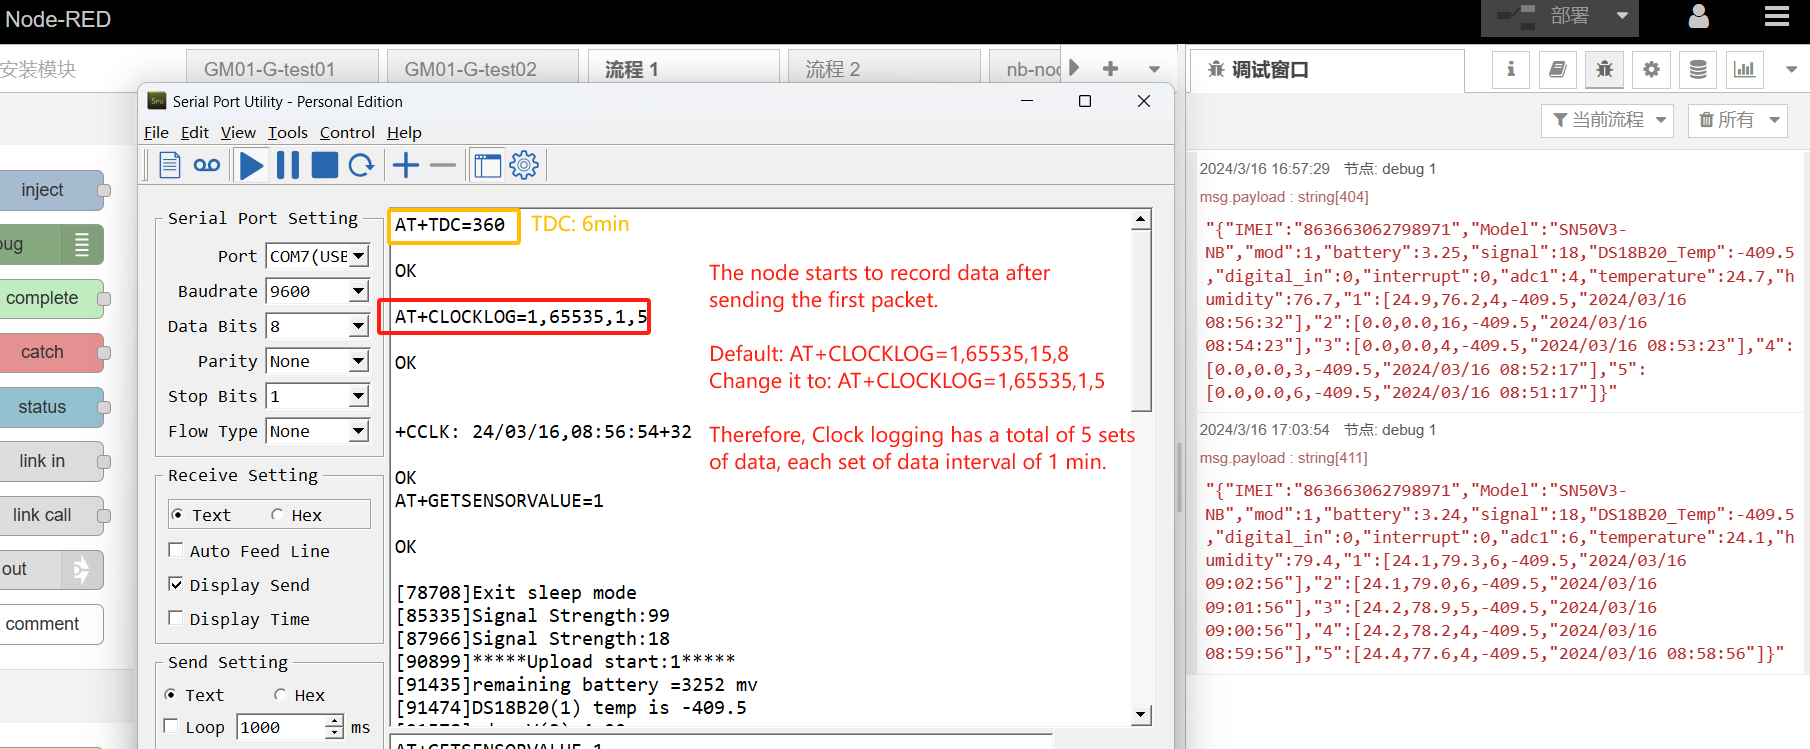This screenshot has width=1810, height=749.
Task: Open the debug bug sidebar tab icon
Action: click(1604, 69)
